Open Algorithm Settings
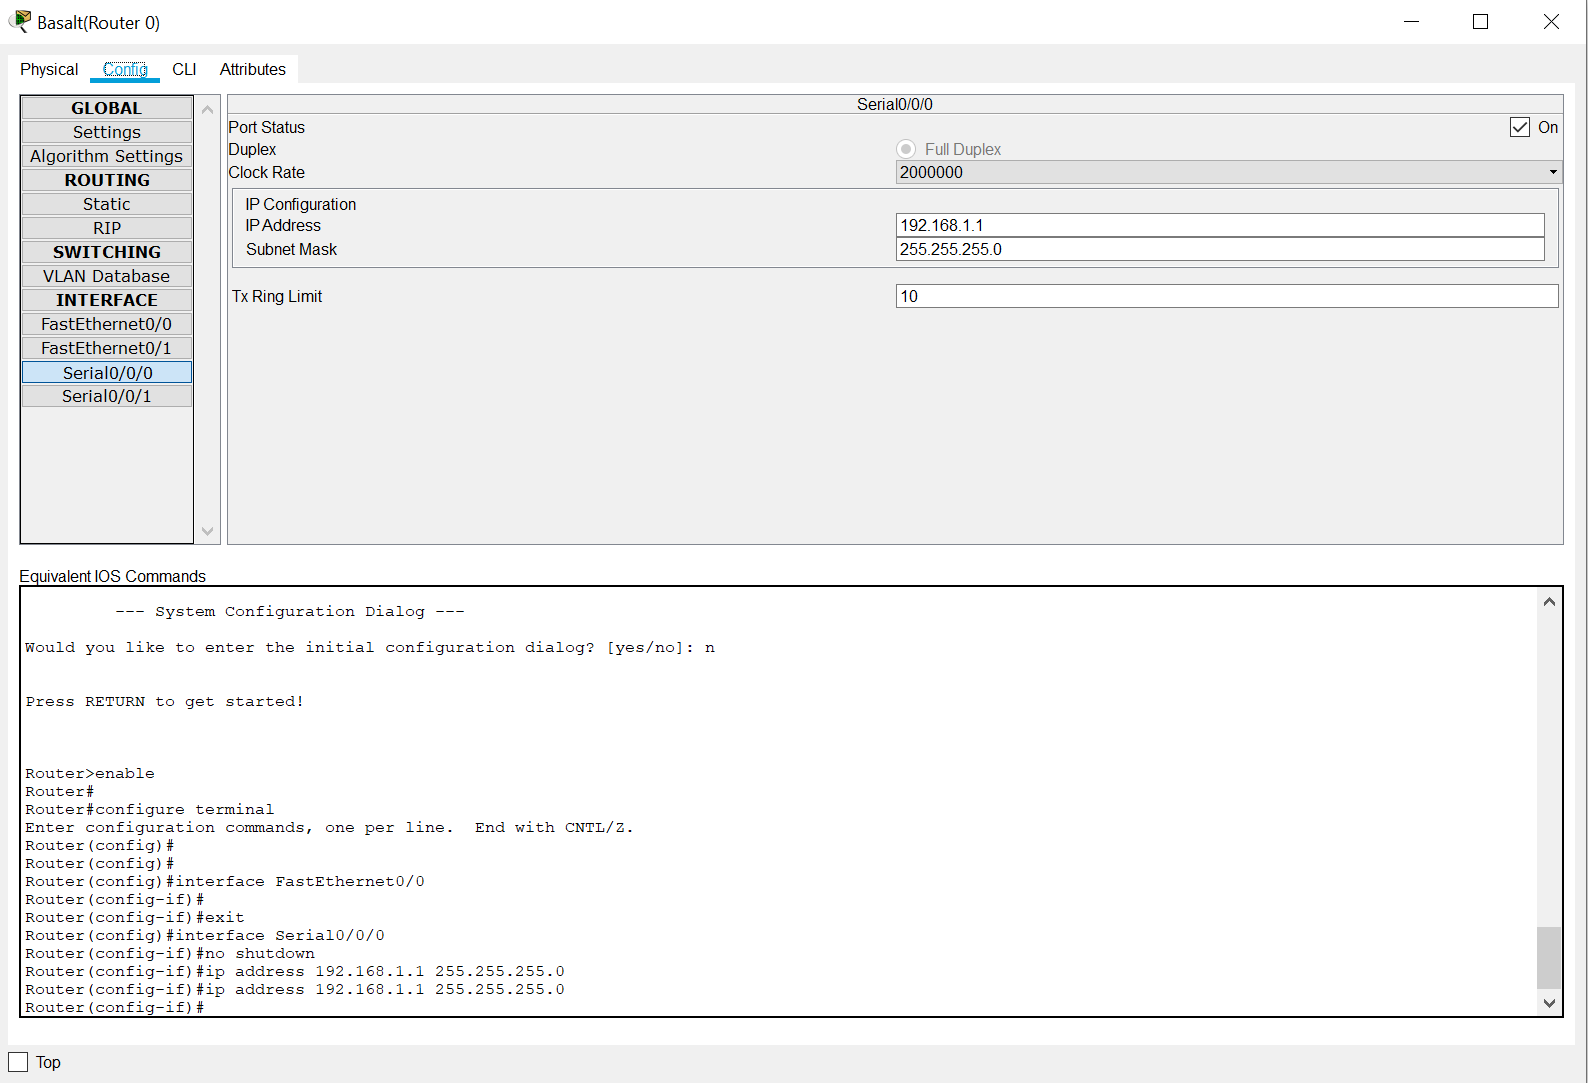1588x1083 pixels. pos(106,156)
